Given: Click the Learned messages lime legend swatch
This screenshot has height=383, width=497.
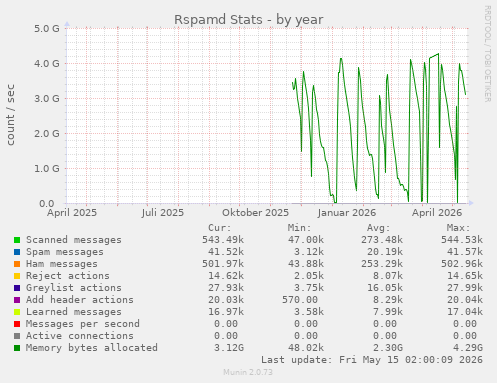Looking at the screenshot, I should 17,312.
